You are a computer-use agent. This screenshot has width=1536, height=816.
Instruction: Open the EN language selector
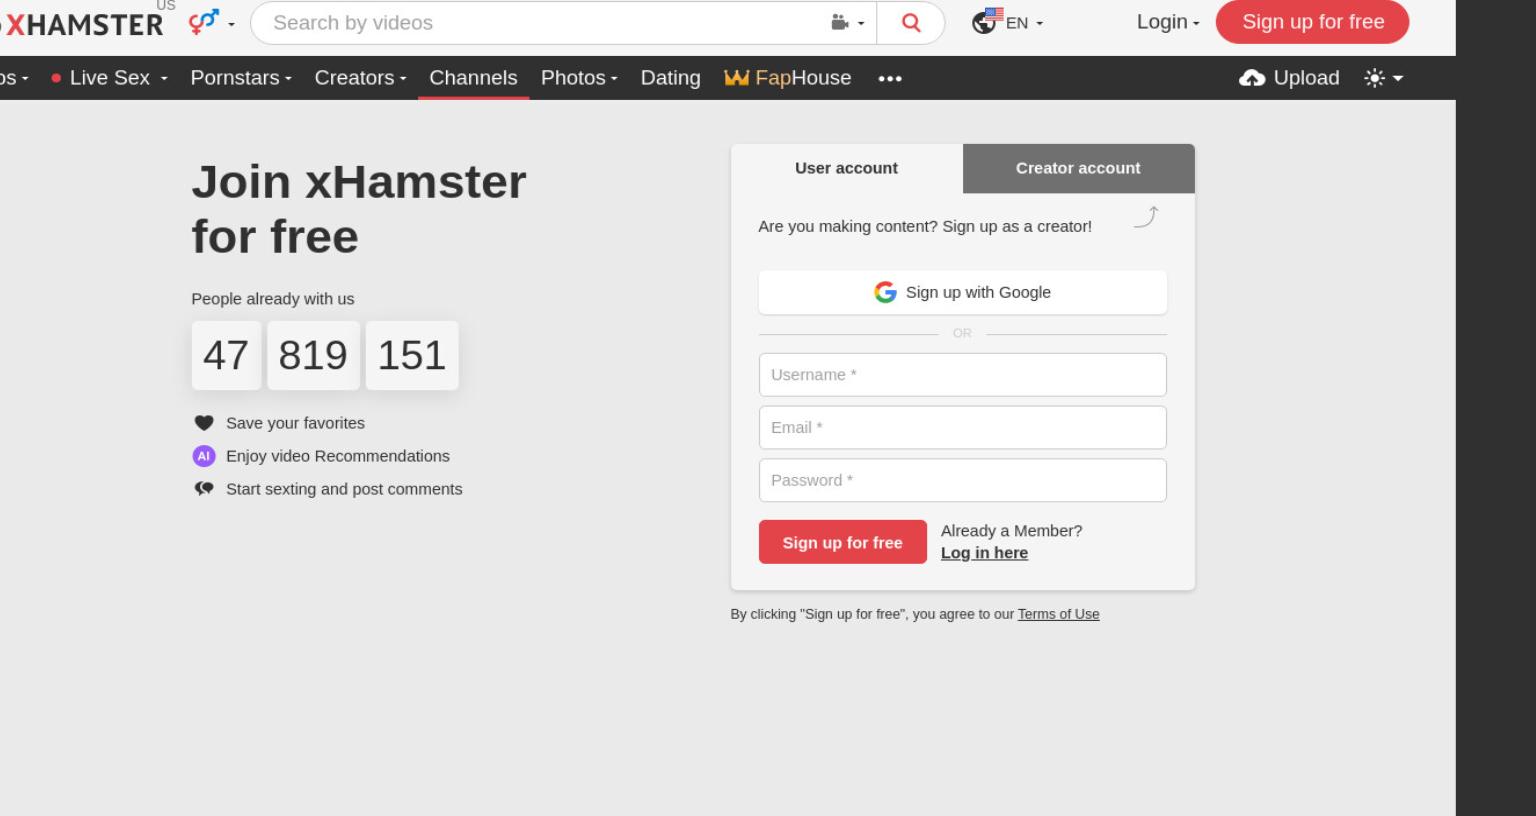1007,21
